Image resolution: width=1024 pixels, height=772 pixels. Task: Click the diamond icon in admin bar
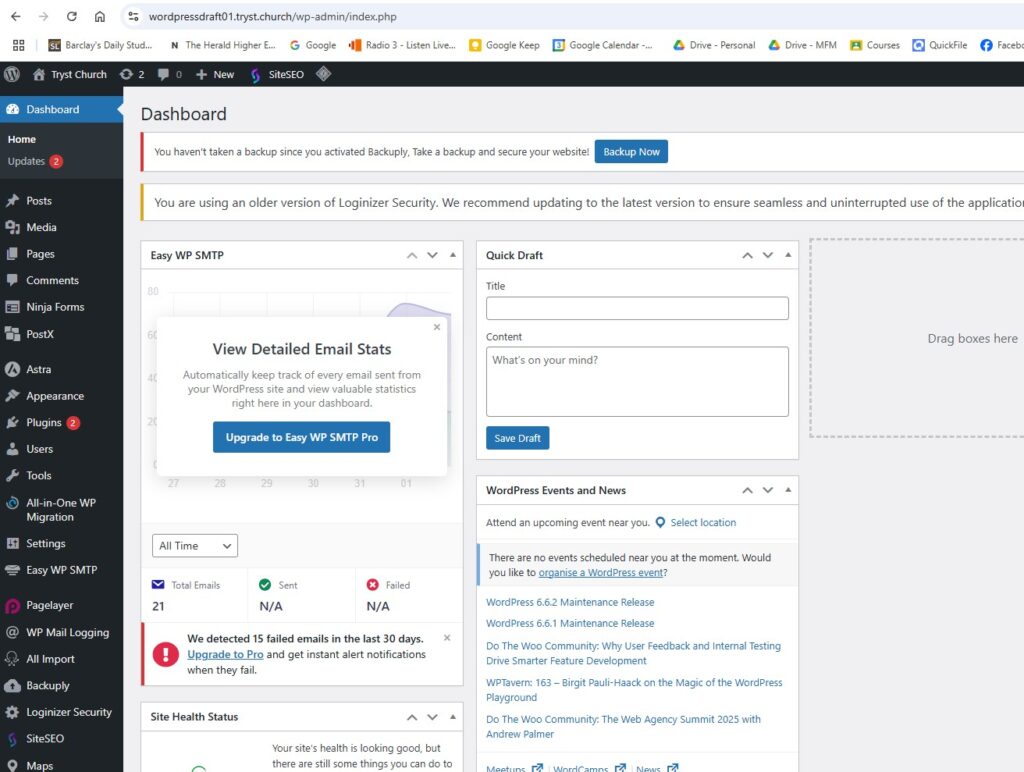[323, 74]
